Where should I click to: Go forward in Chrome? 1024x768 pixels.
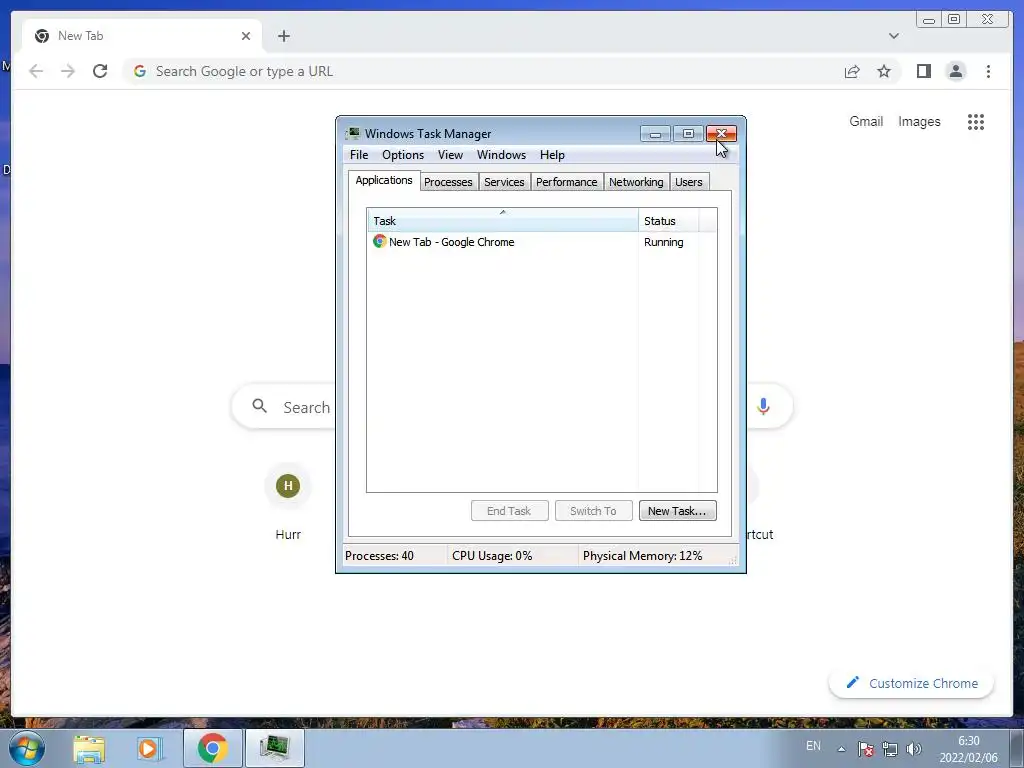(x=68, y=71)
